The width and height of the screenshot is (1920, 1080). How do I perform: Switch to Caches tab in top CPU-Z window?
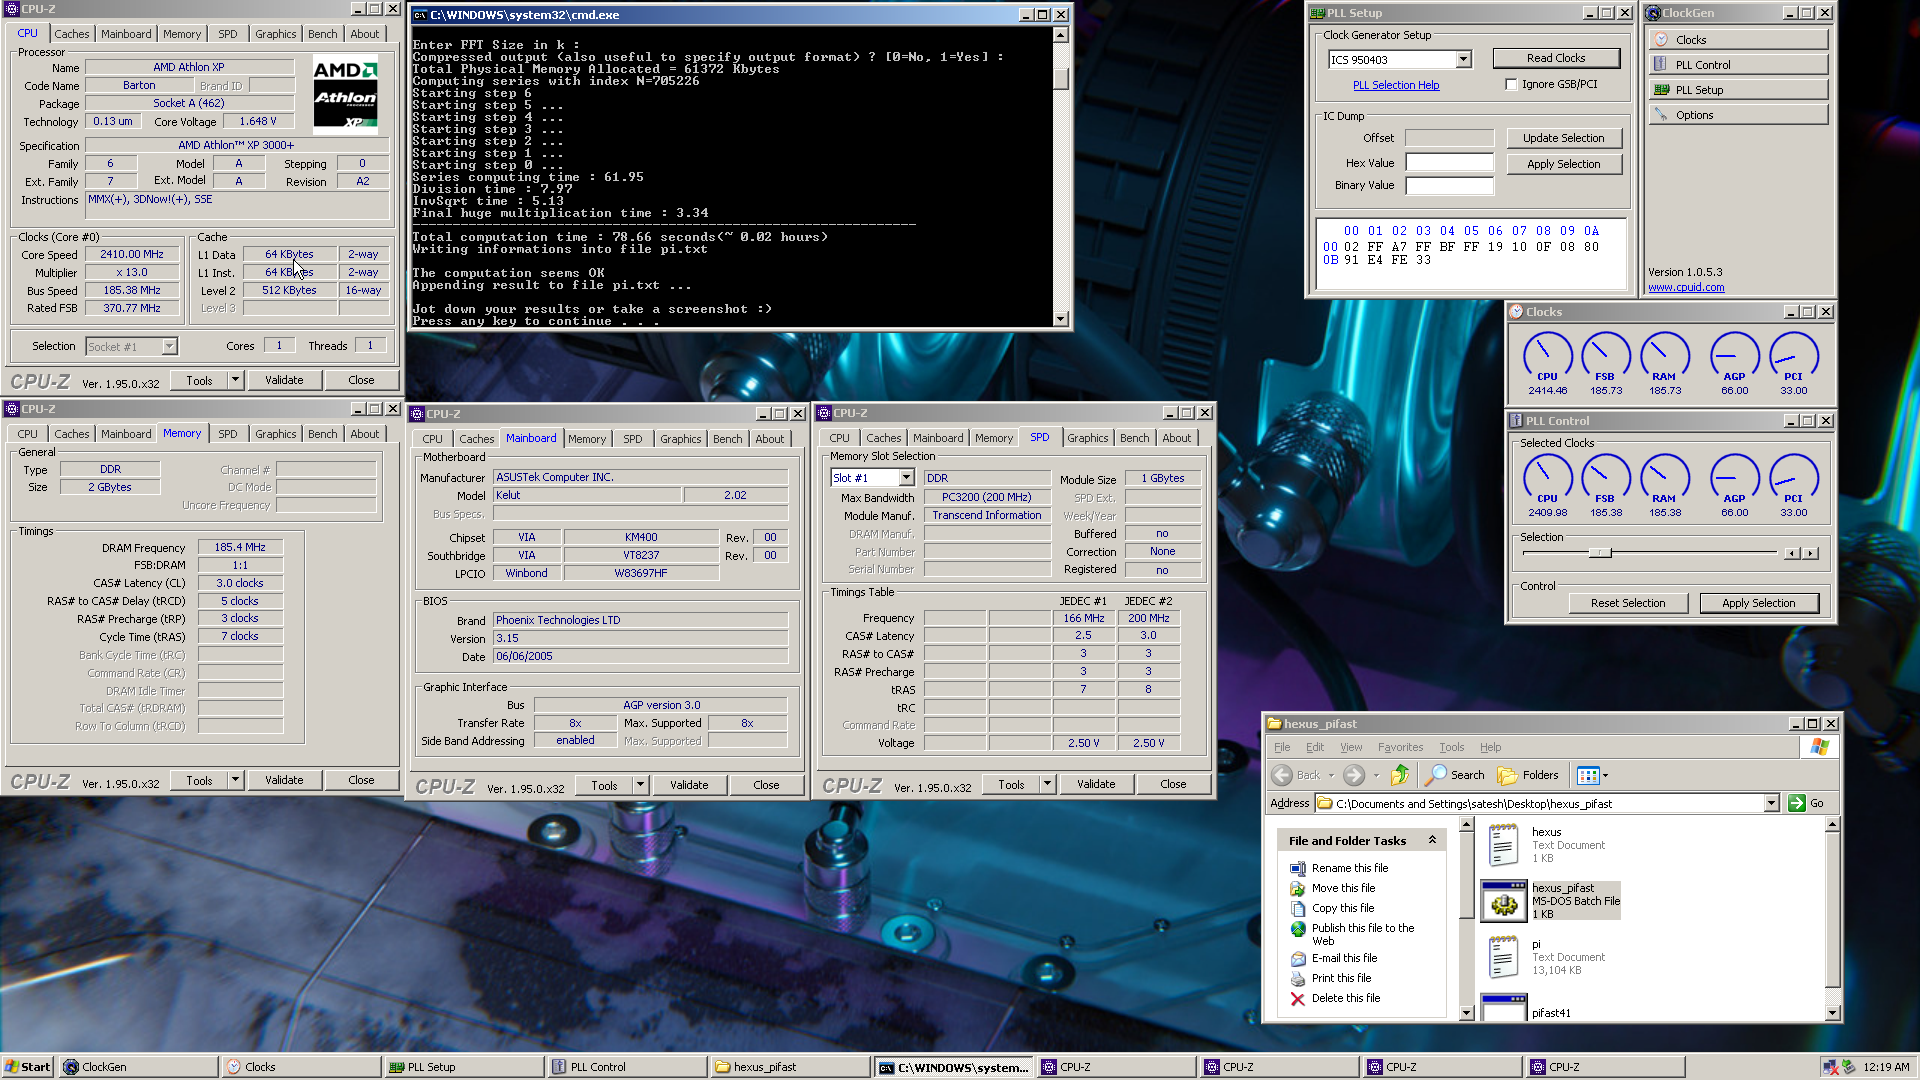click(x=72, y=34)
